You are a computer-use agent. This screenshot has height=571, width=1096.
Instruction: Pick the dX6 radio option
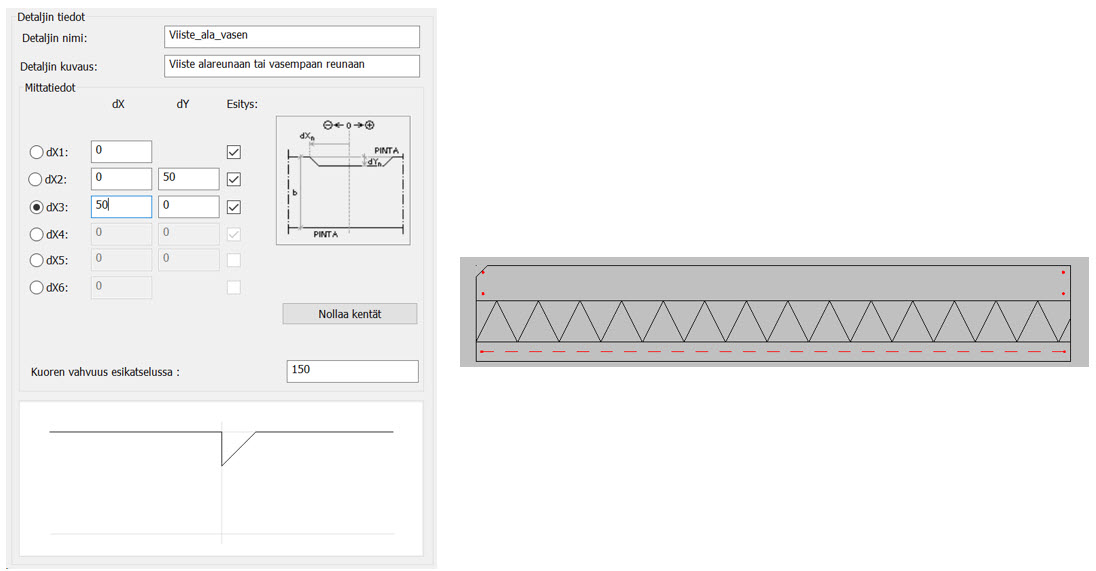[x=37, y=288]
